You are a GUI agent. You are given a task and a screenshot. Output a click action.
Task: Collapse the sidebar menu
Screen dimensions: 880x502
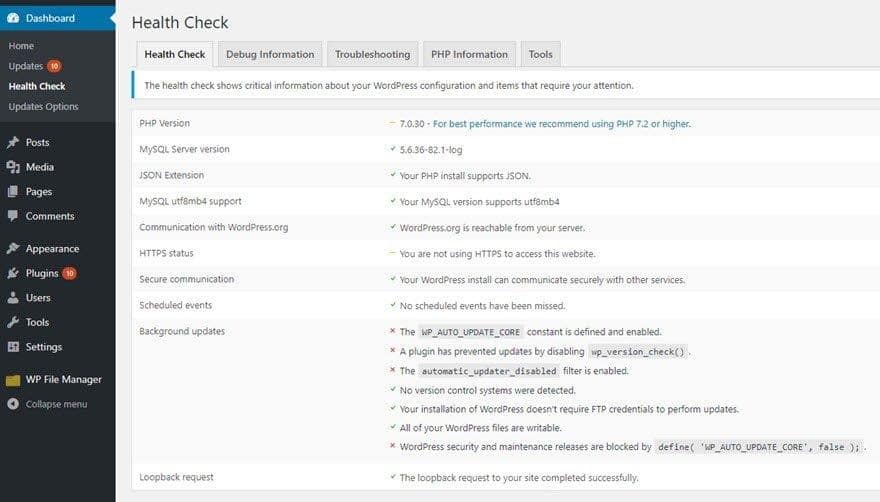point(48,404)
